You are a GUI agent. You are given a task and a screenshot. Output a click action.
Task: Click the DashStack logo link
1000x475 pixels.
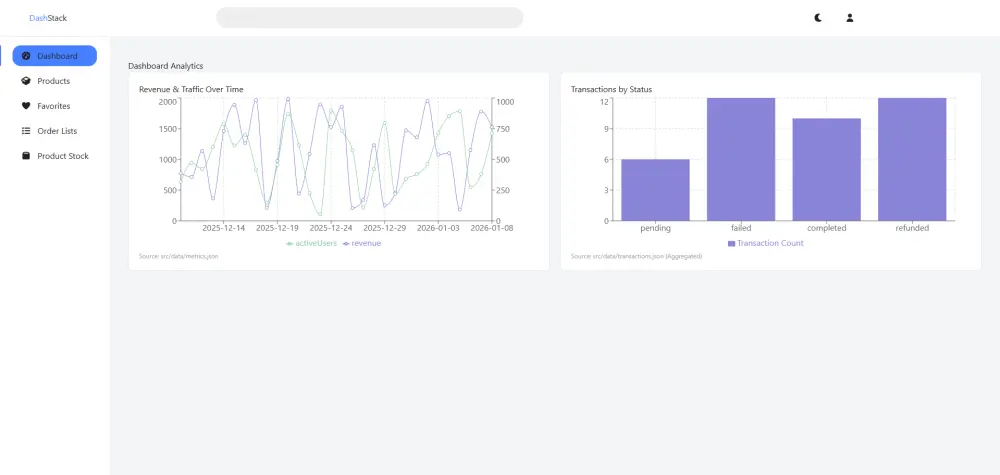click(48, 18)
